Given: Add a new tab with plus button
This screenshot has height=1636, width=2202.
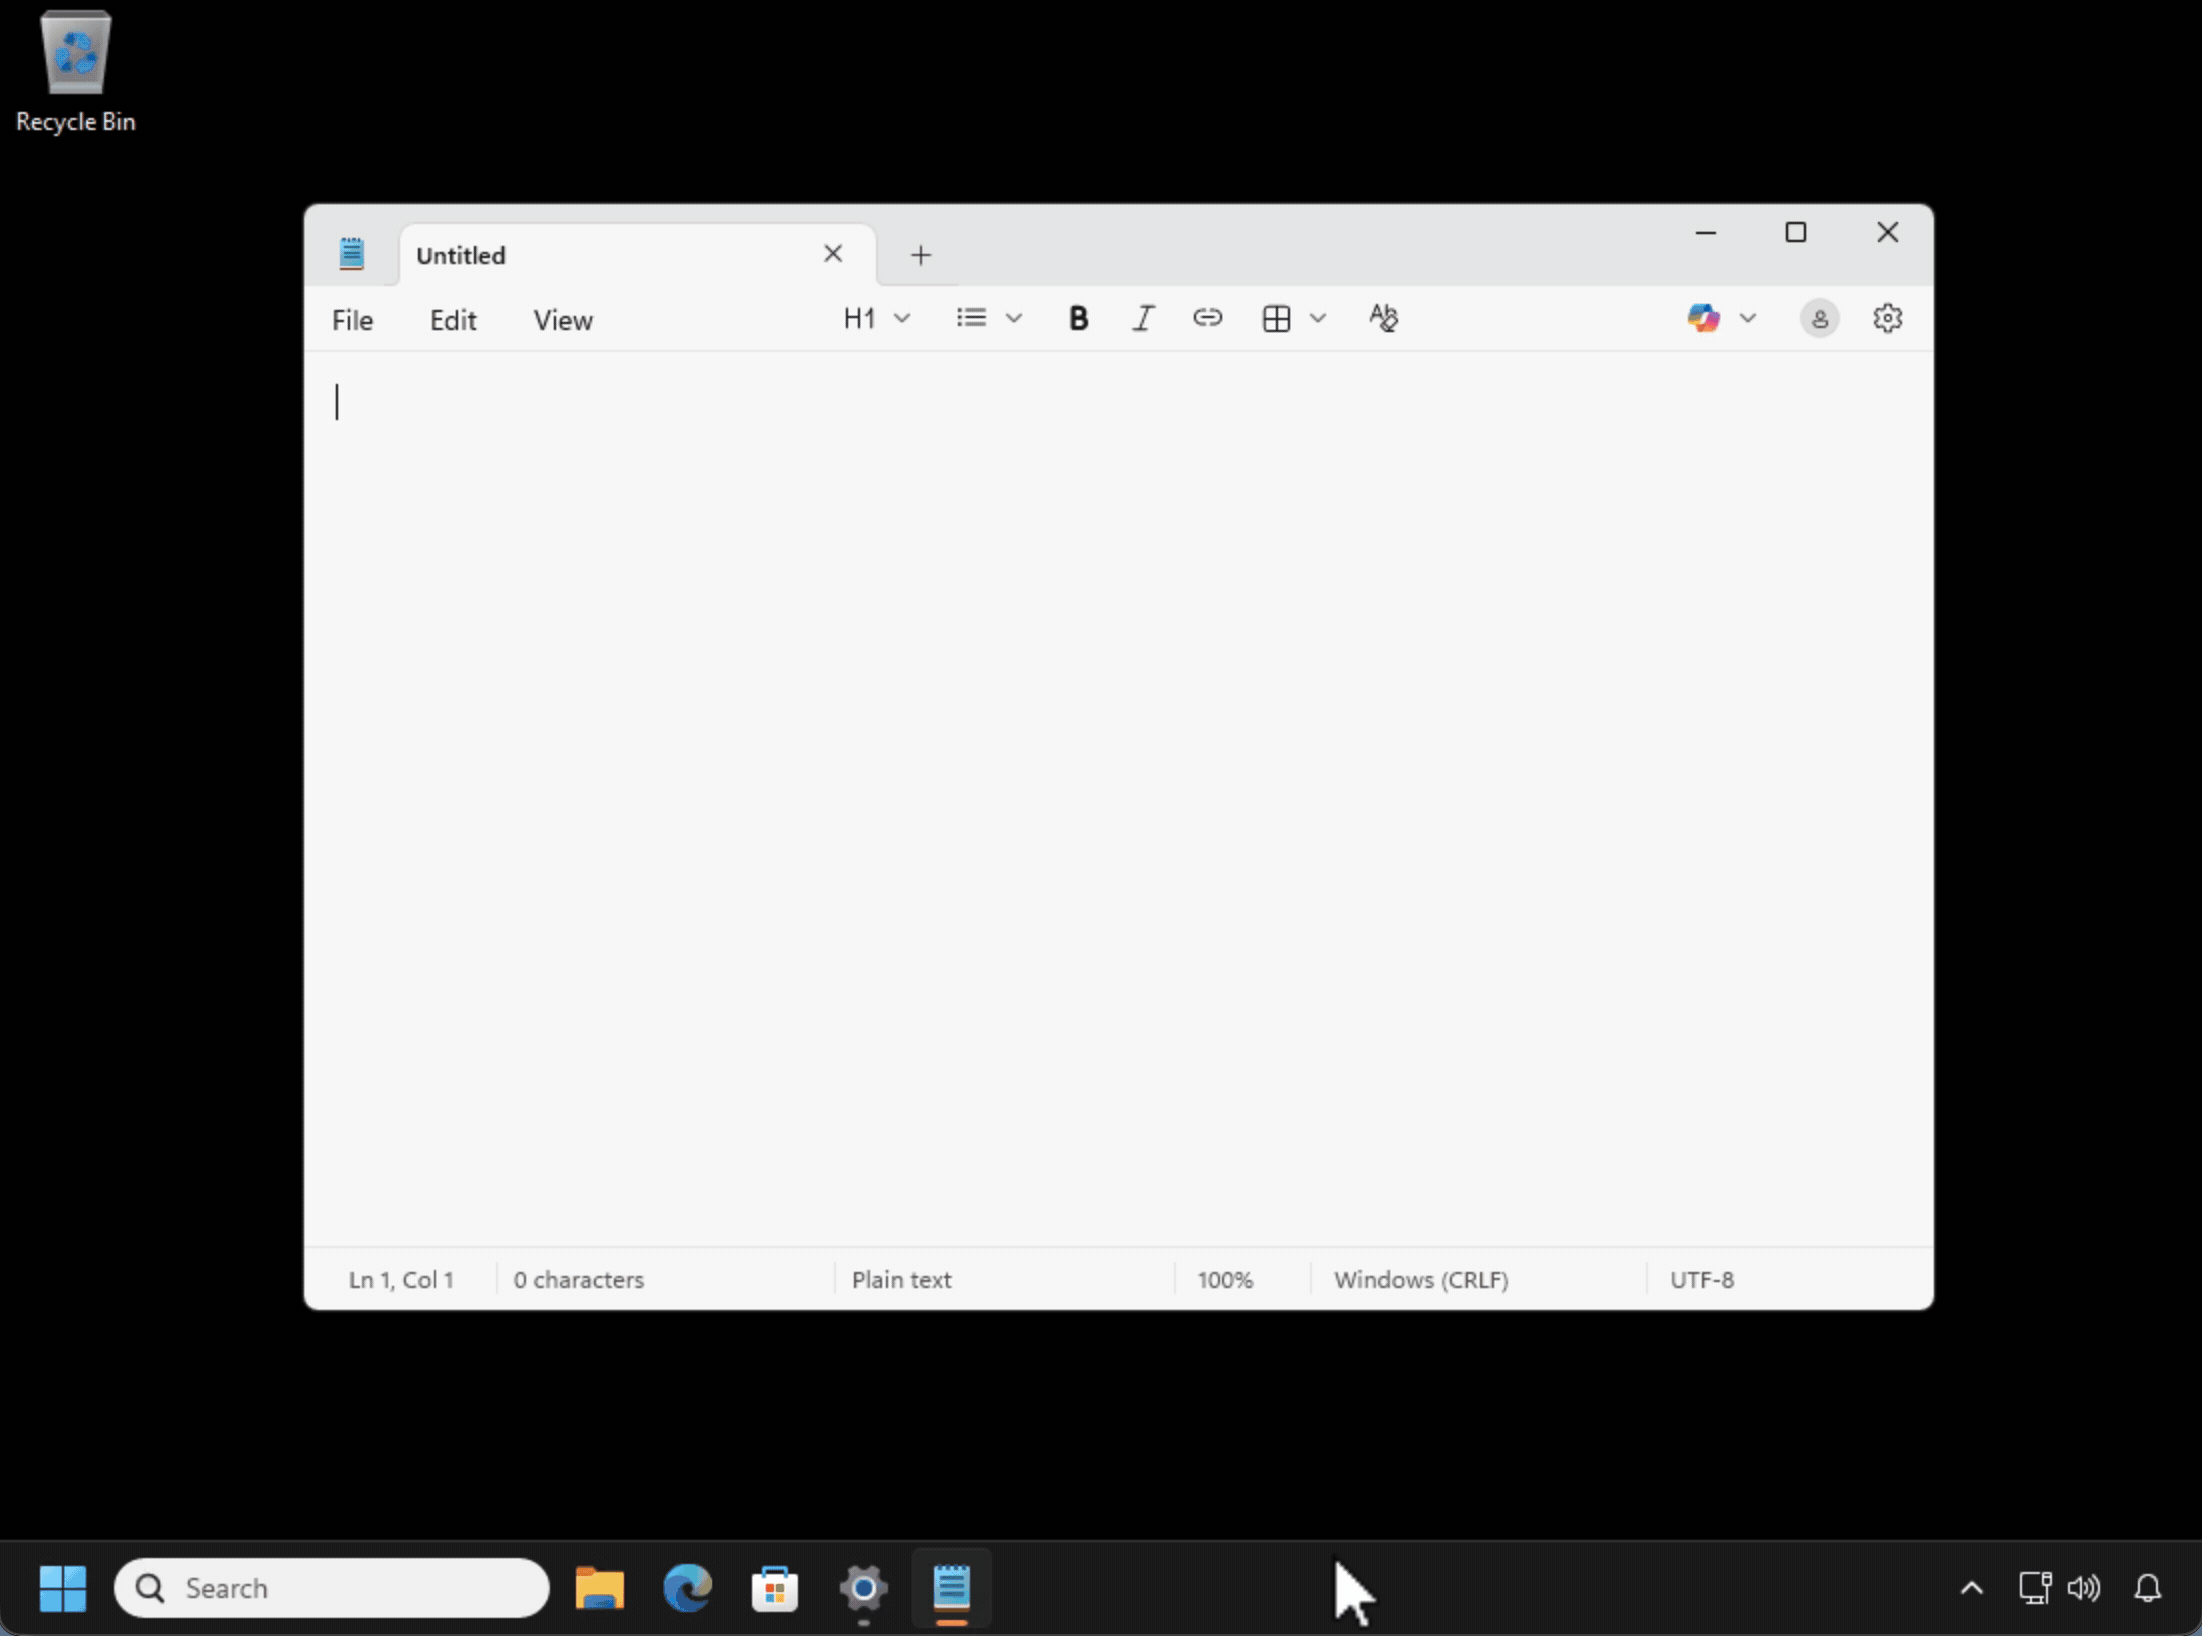Looking at the screenshot, I should click(x=920, y=255).
